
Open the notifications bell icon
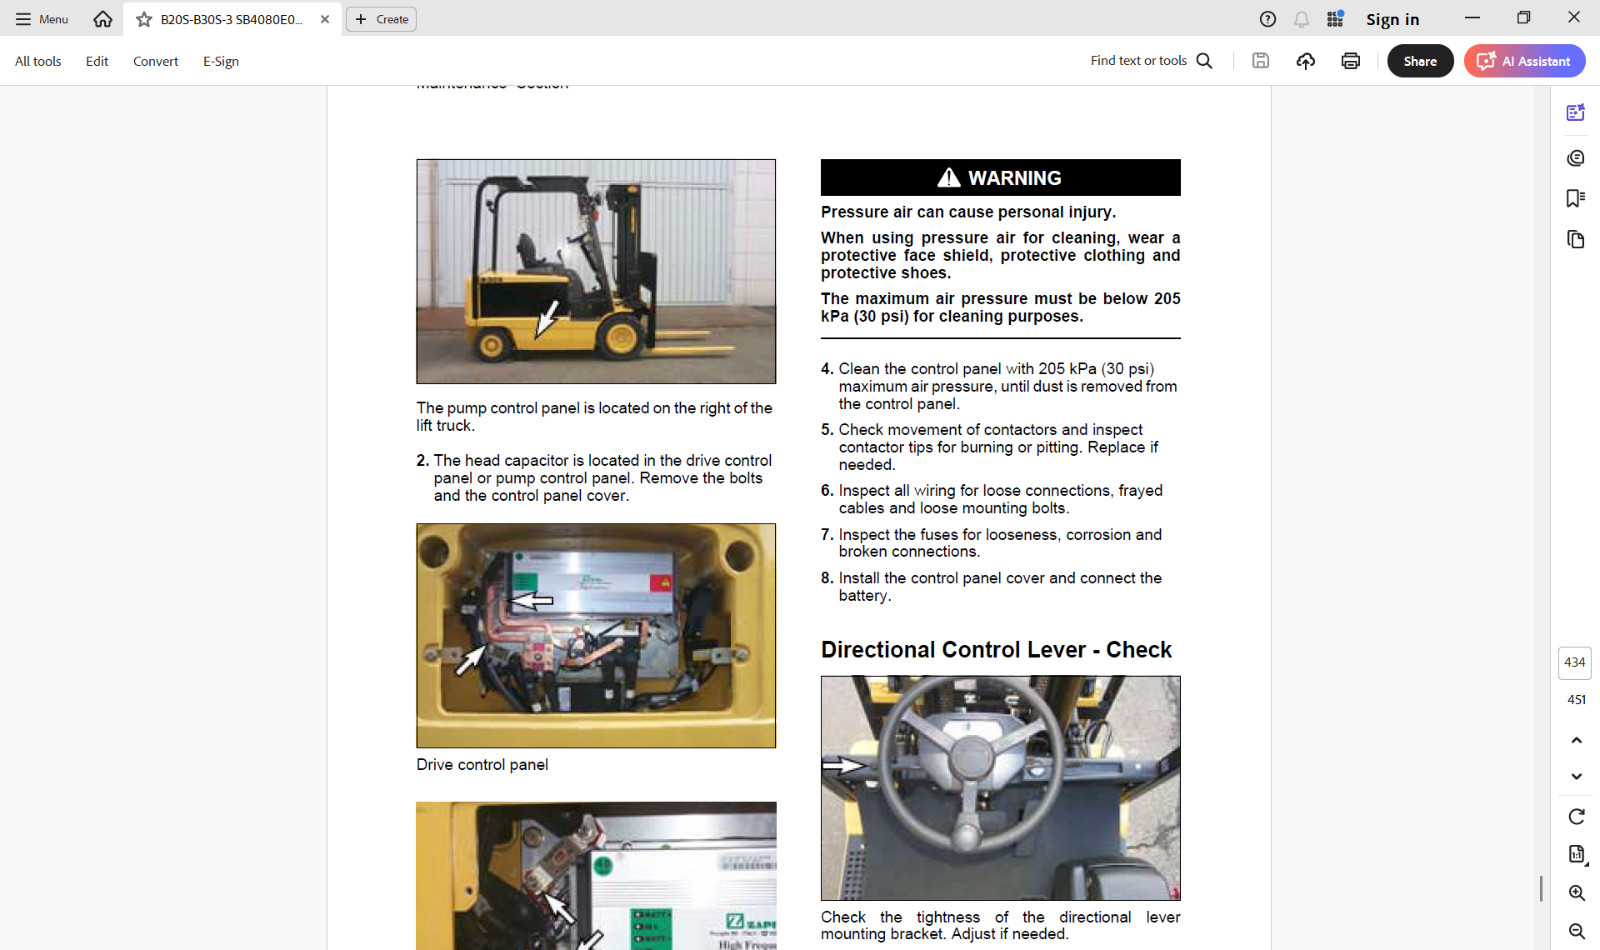(x=1301, y=19)
